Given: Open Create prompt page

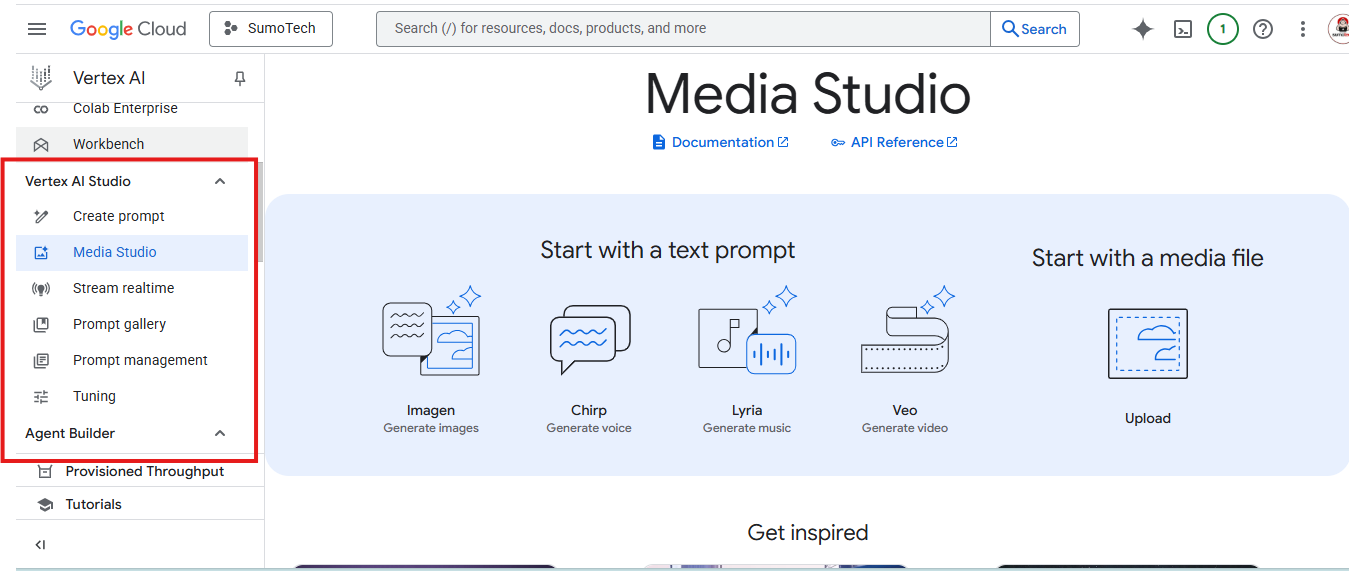Looking at the screenshot, I should tap(132, 216).
